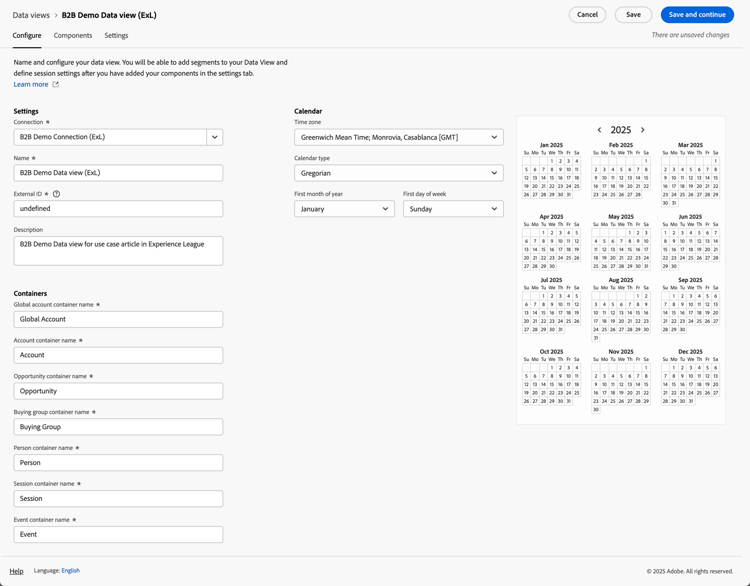Click the Jun 2025 month heading
Image resolution: width=750 pixels, height=586 pixels.
[x=690, y=217]
